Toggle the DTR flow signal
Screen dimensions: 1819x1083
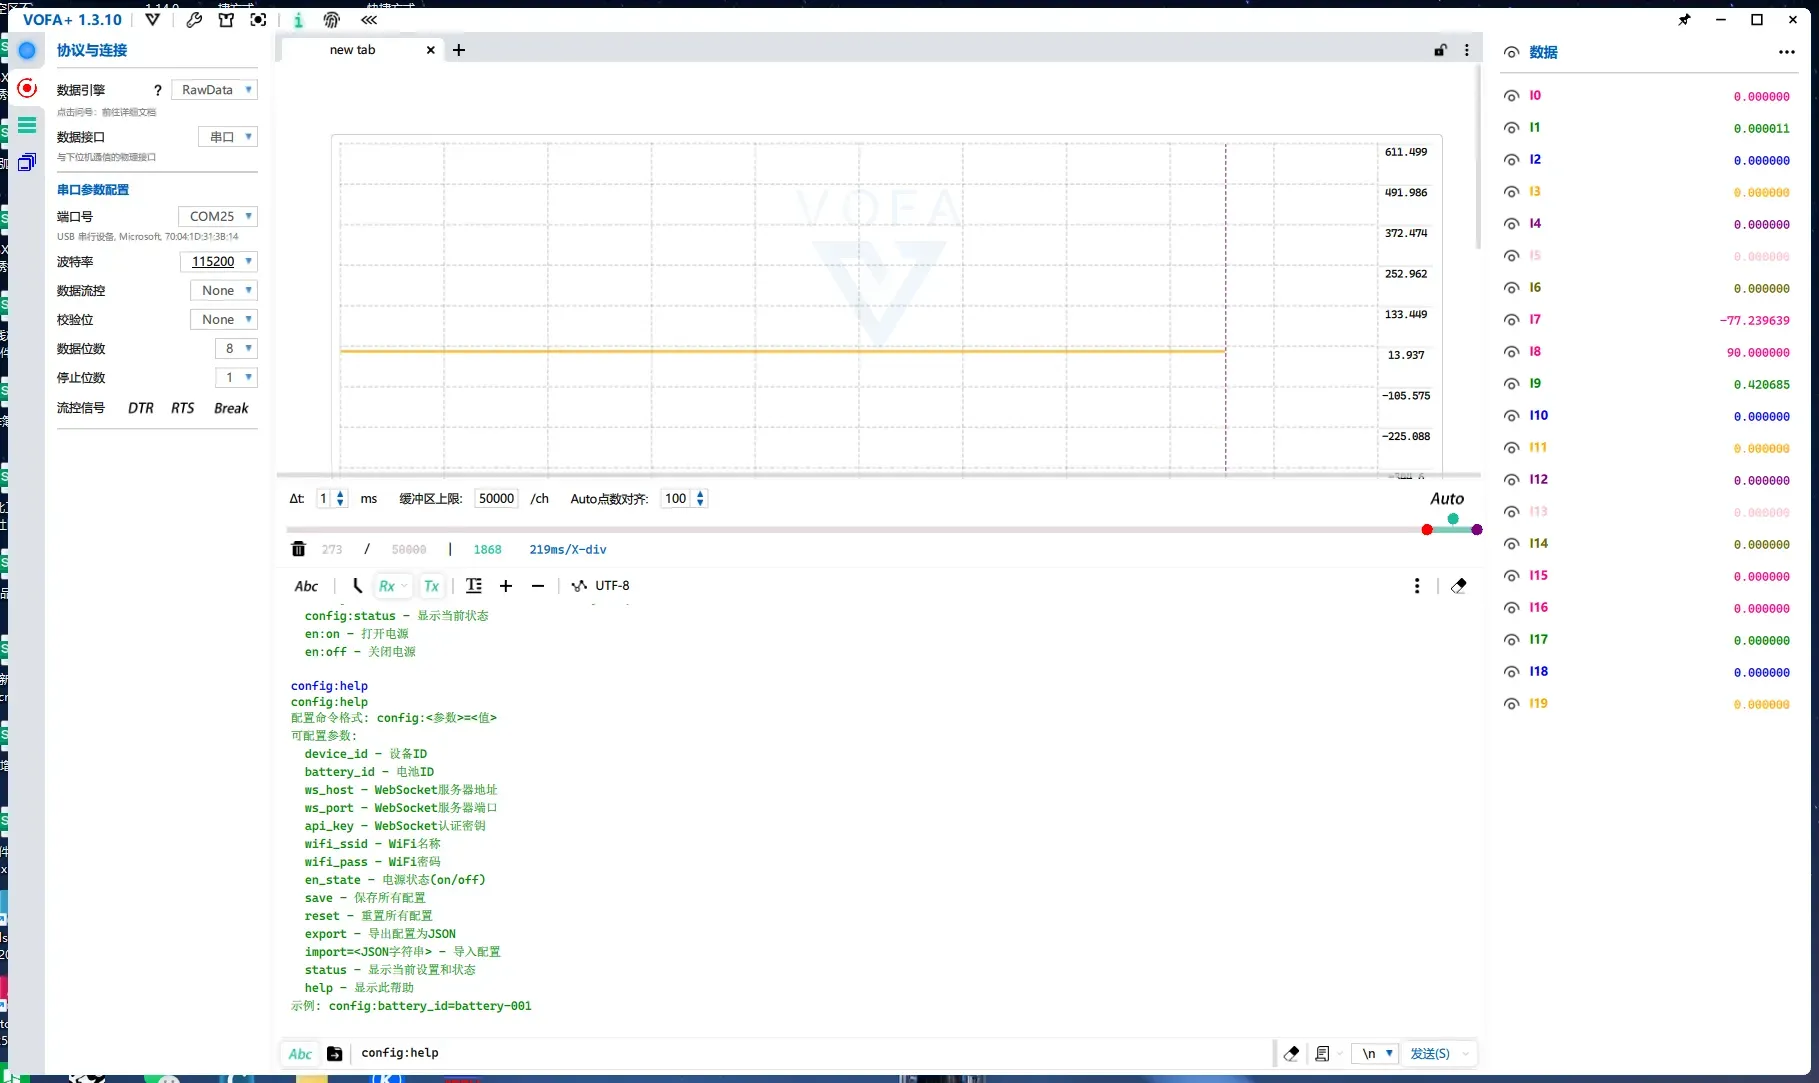pyautogui.click(x=141, y=408)
